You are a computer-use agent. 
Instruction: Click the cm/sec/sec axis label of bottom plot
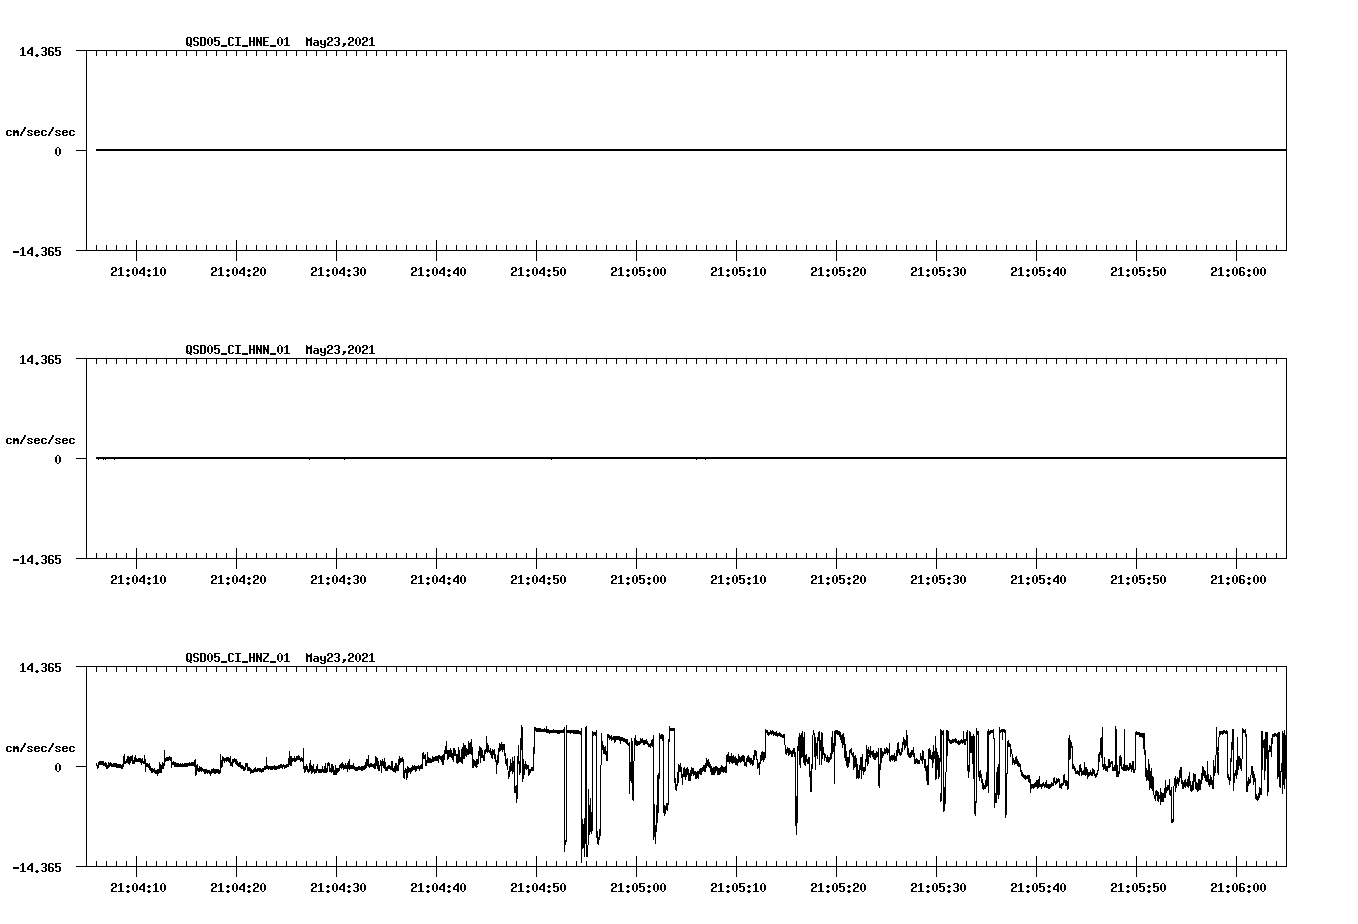[x=41, y=746]
